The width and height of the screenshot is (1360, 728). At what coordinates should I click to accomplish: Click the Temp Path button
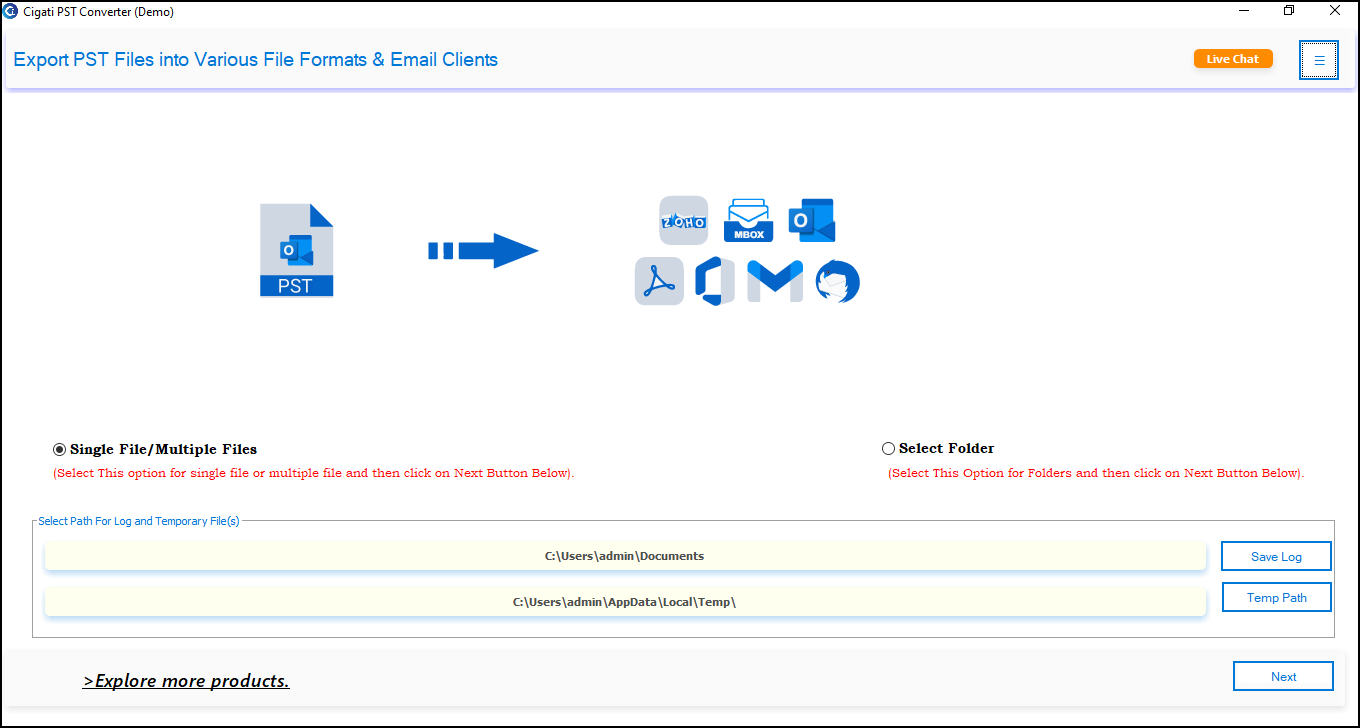[1277, 597]
